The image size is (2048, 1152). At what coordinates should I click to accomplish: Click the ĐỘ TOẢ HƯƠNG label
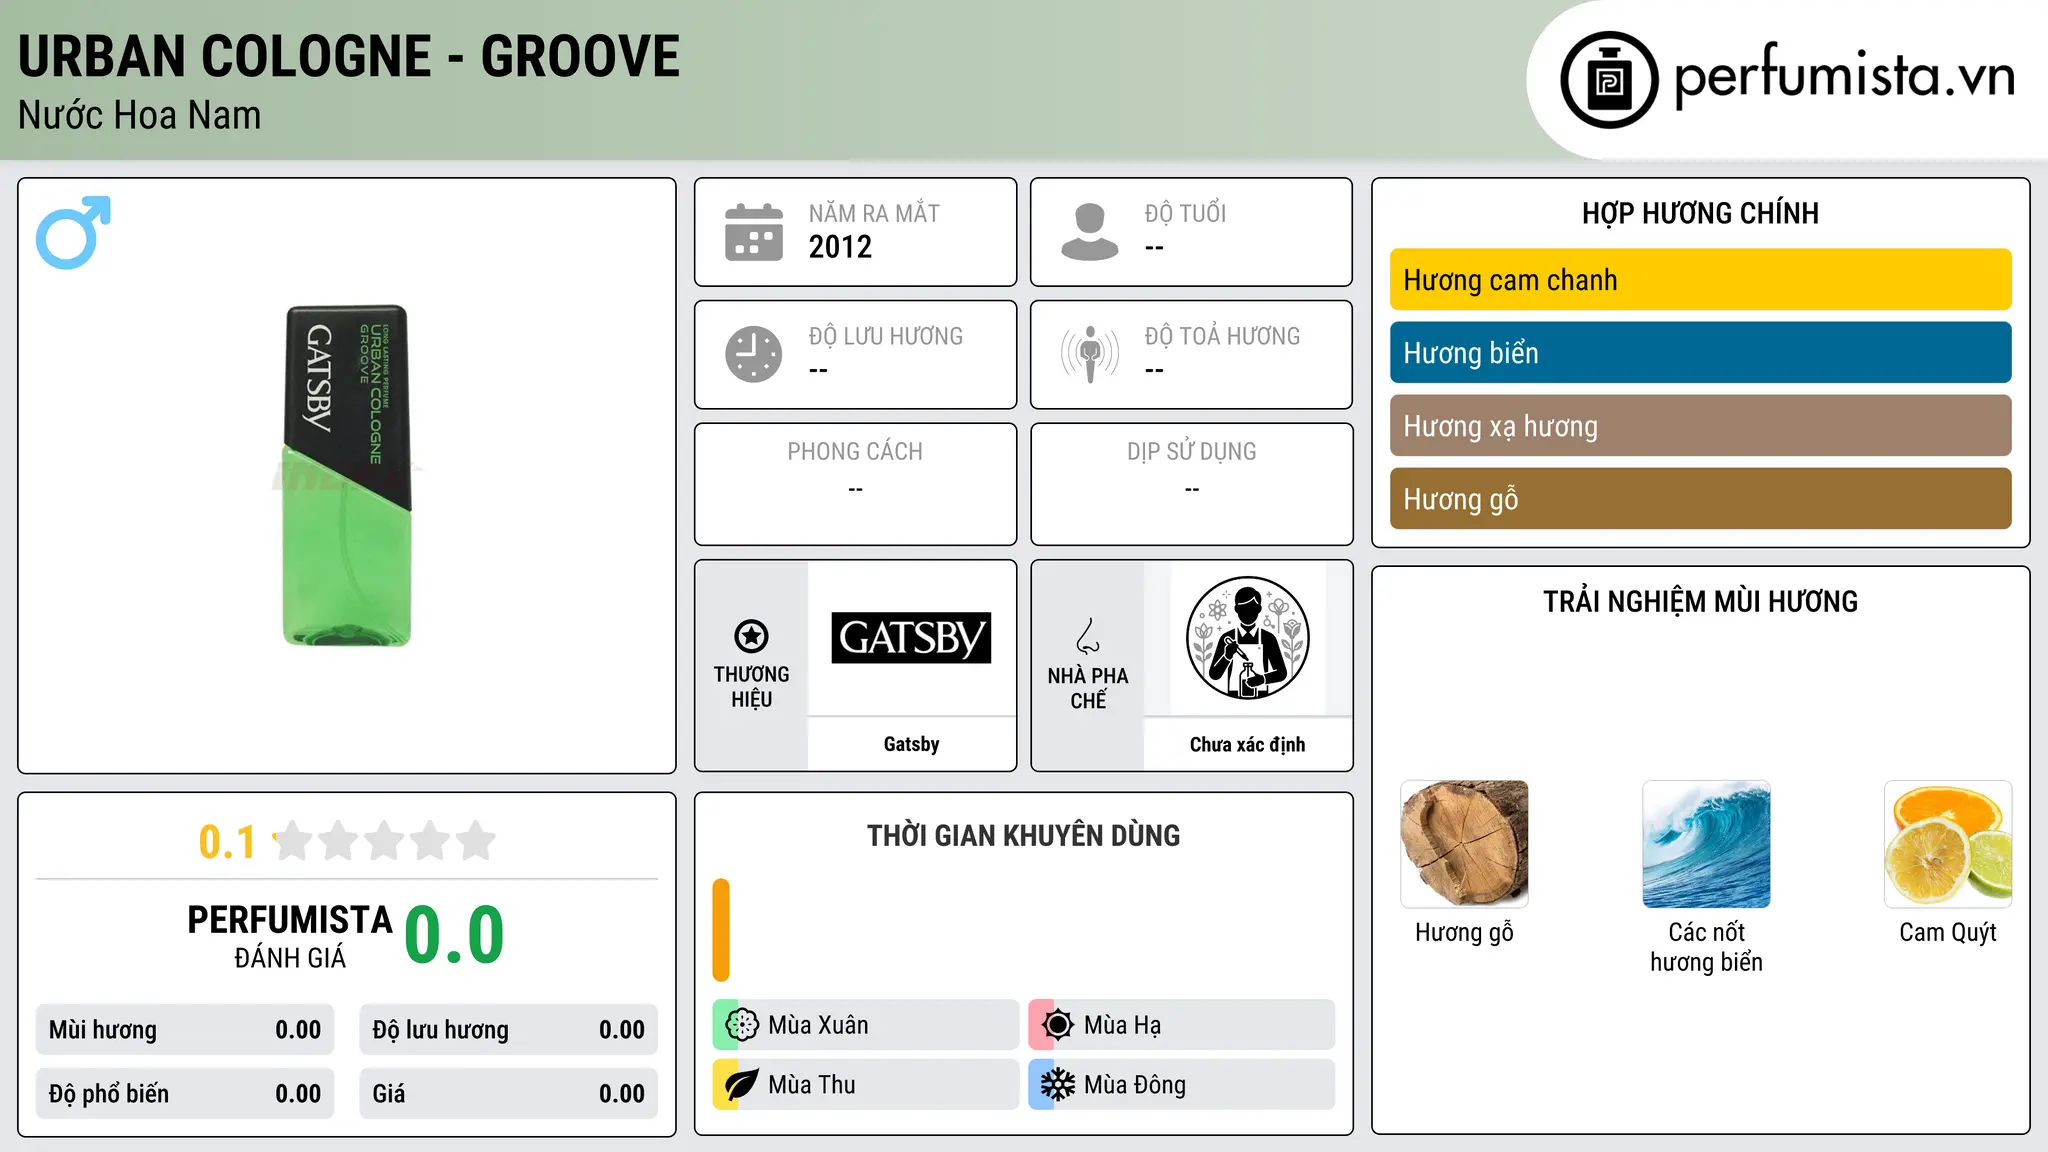(x=1222, y=336)
